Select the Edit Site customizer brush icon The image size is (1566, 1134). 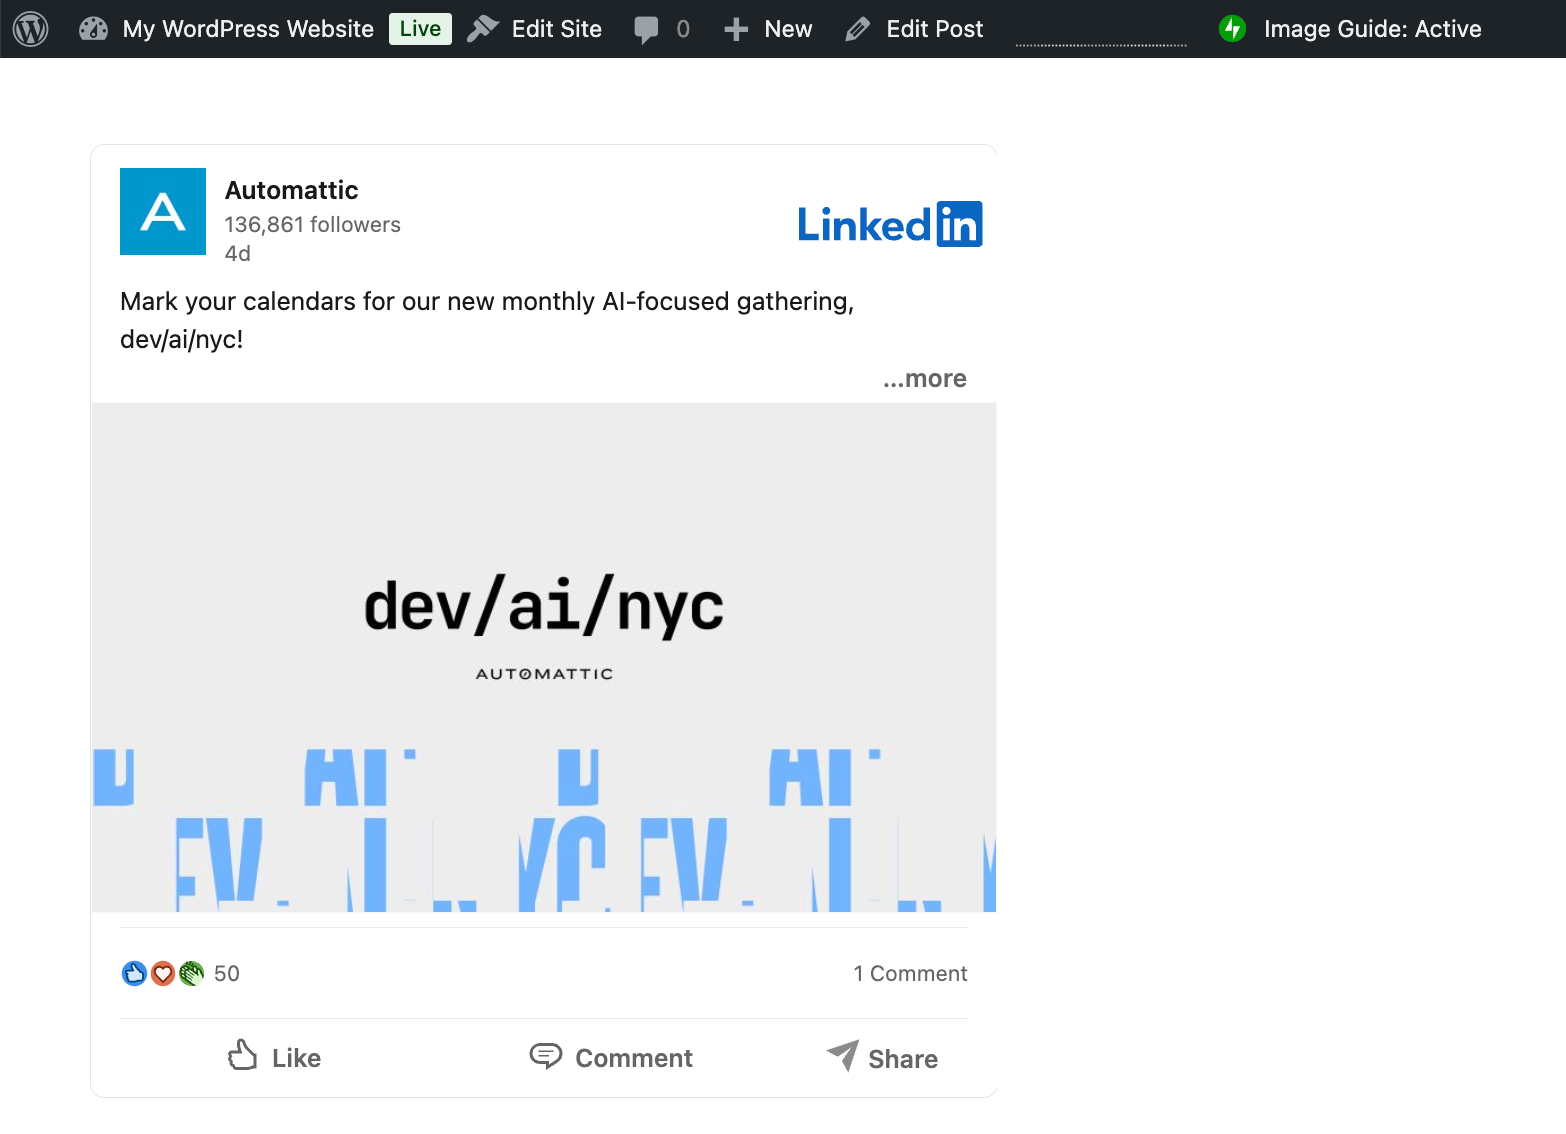[x=483, y=28]
